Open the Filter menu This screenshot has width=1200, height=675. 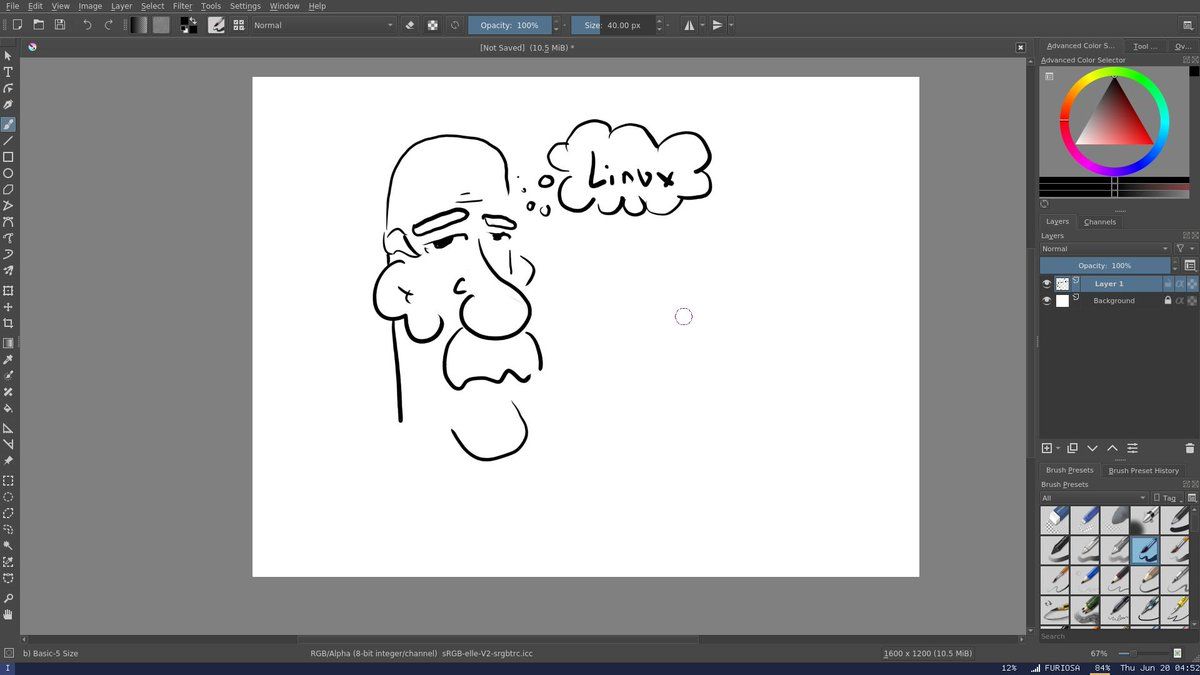pos(182,6)
